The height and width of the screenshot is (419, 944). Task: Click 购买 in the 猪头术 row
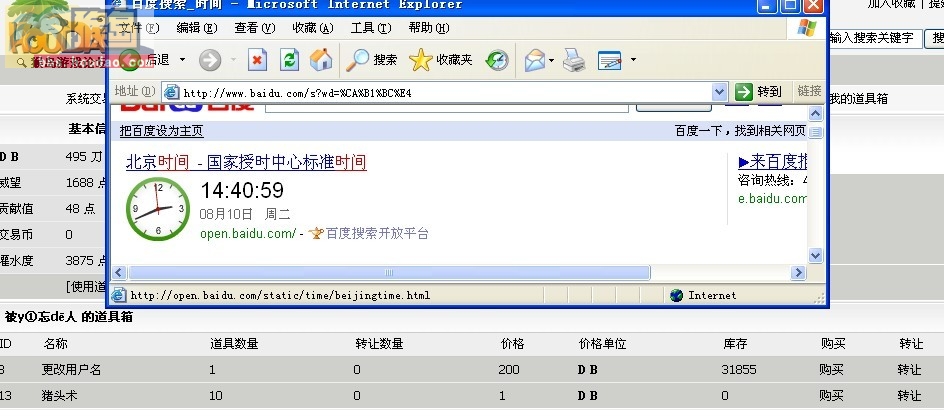(831, 396)
